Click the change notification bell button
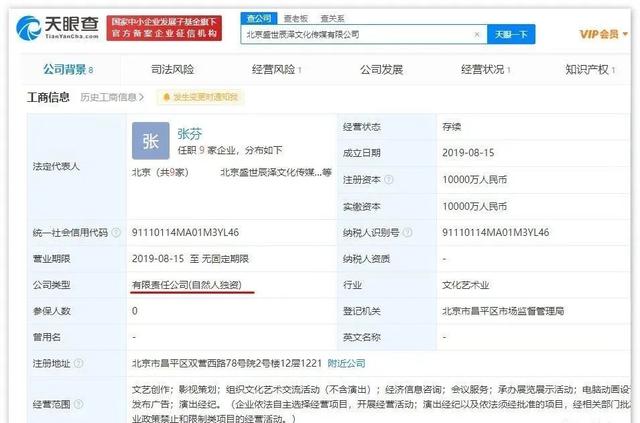This screenshot has width=640, height=423. point(200,97)
